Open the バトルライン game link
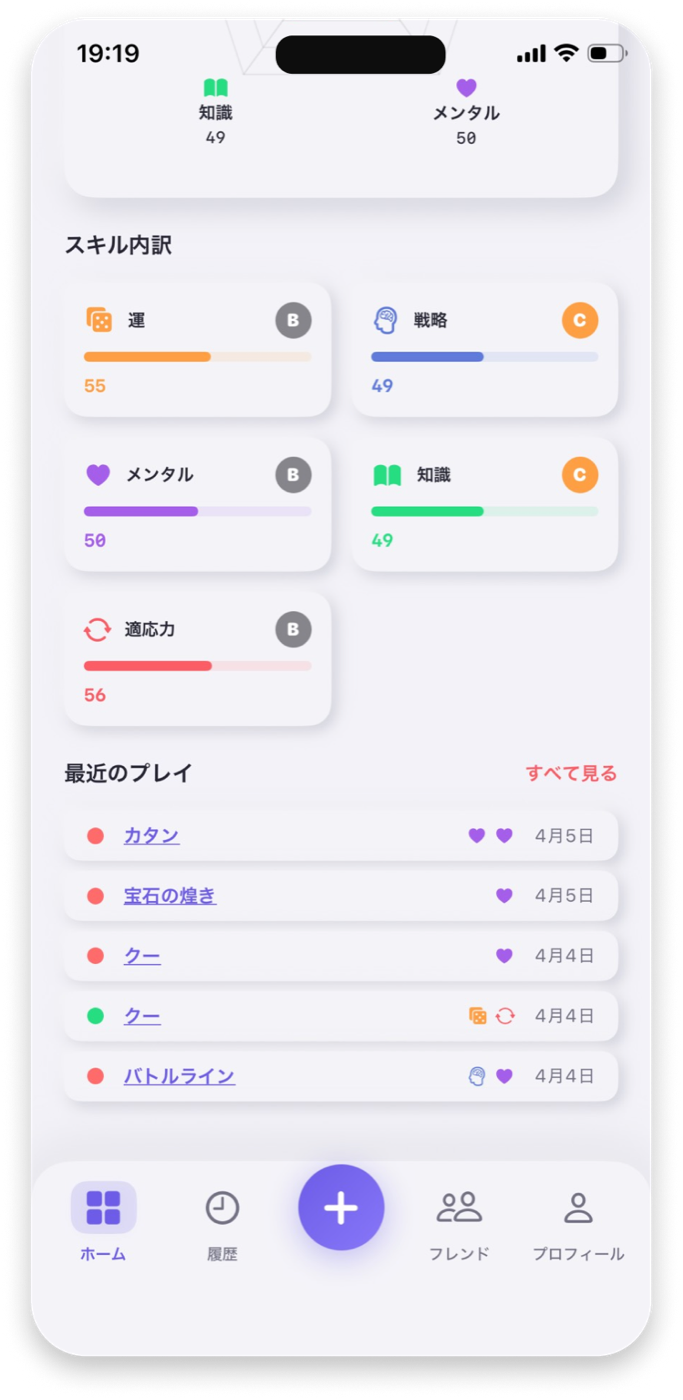The image size is (683, 1400). pos(179,1076)
